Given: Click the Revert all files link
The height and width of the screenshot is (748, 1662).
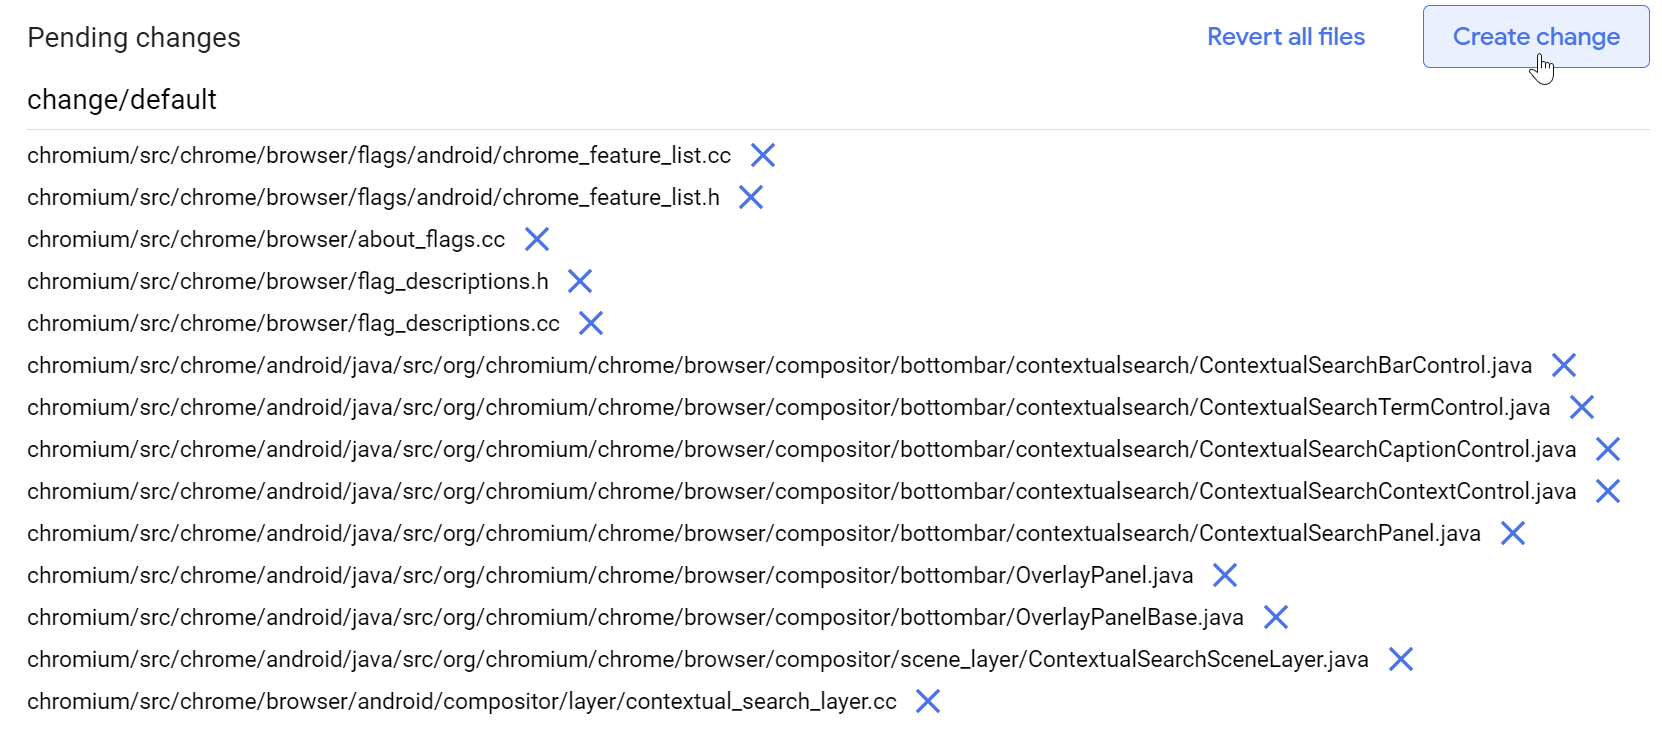Looking at the screenshot, I should 1285,37.
